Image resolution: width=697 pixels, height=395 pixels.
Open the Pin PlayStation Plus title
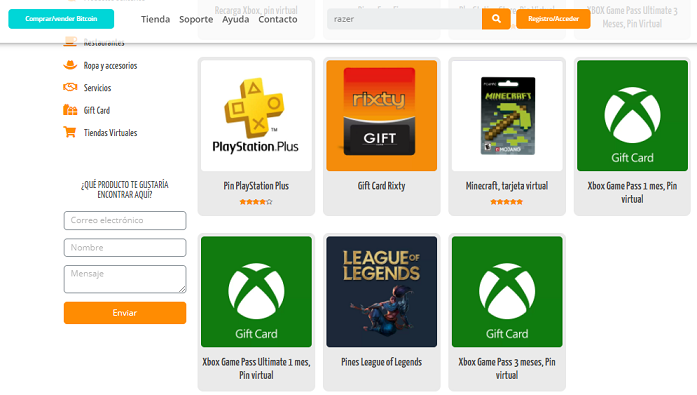256,186
